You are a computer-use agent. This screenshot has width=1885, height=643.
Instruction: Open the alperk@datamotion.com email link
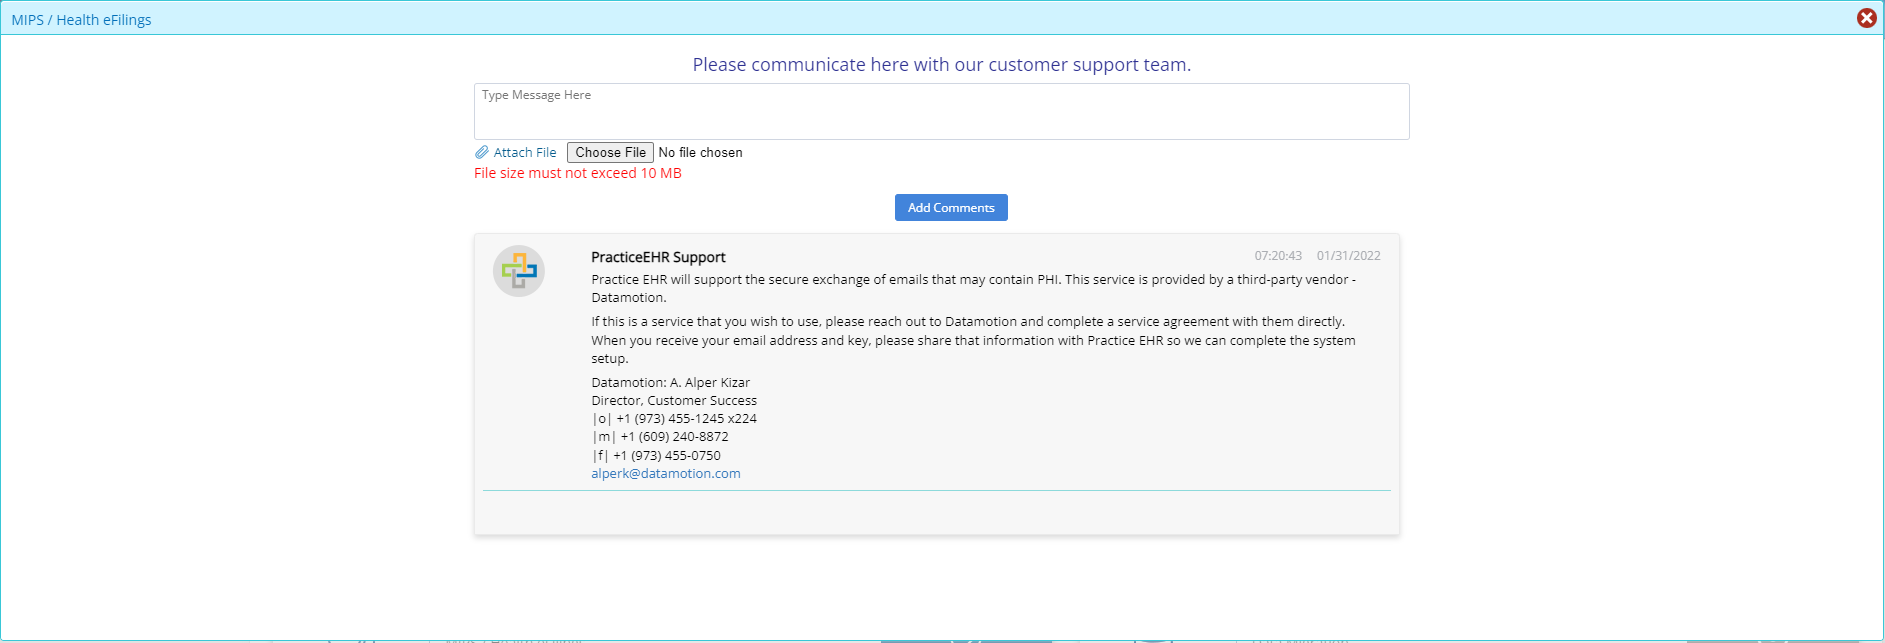[666, 474]
